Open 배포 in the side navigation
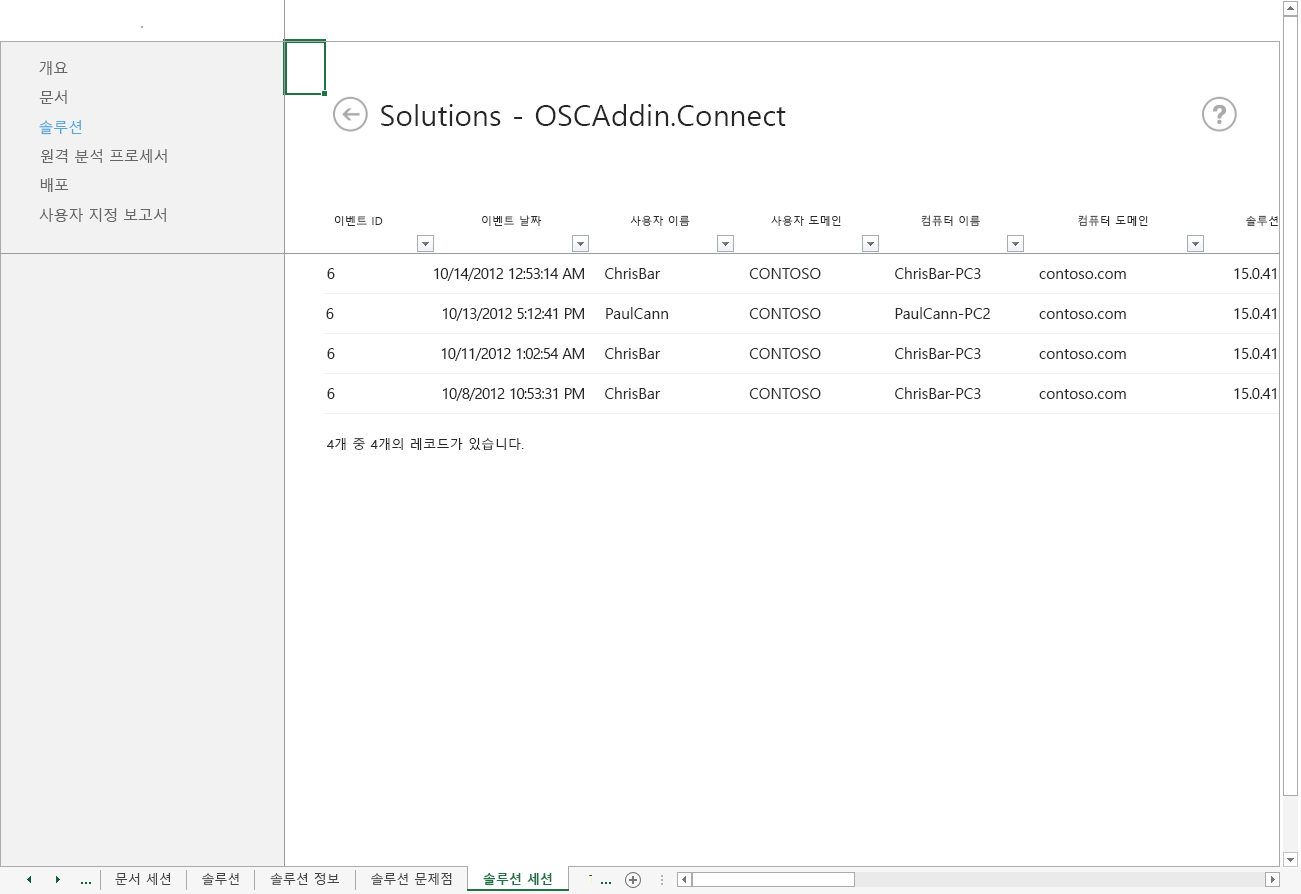This screenshot has width=1301, height=894. 54,185
